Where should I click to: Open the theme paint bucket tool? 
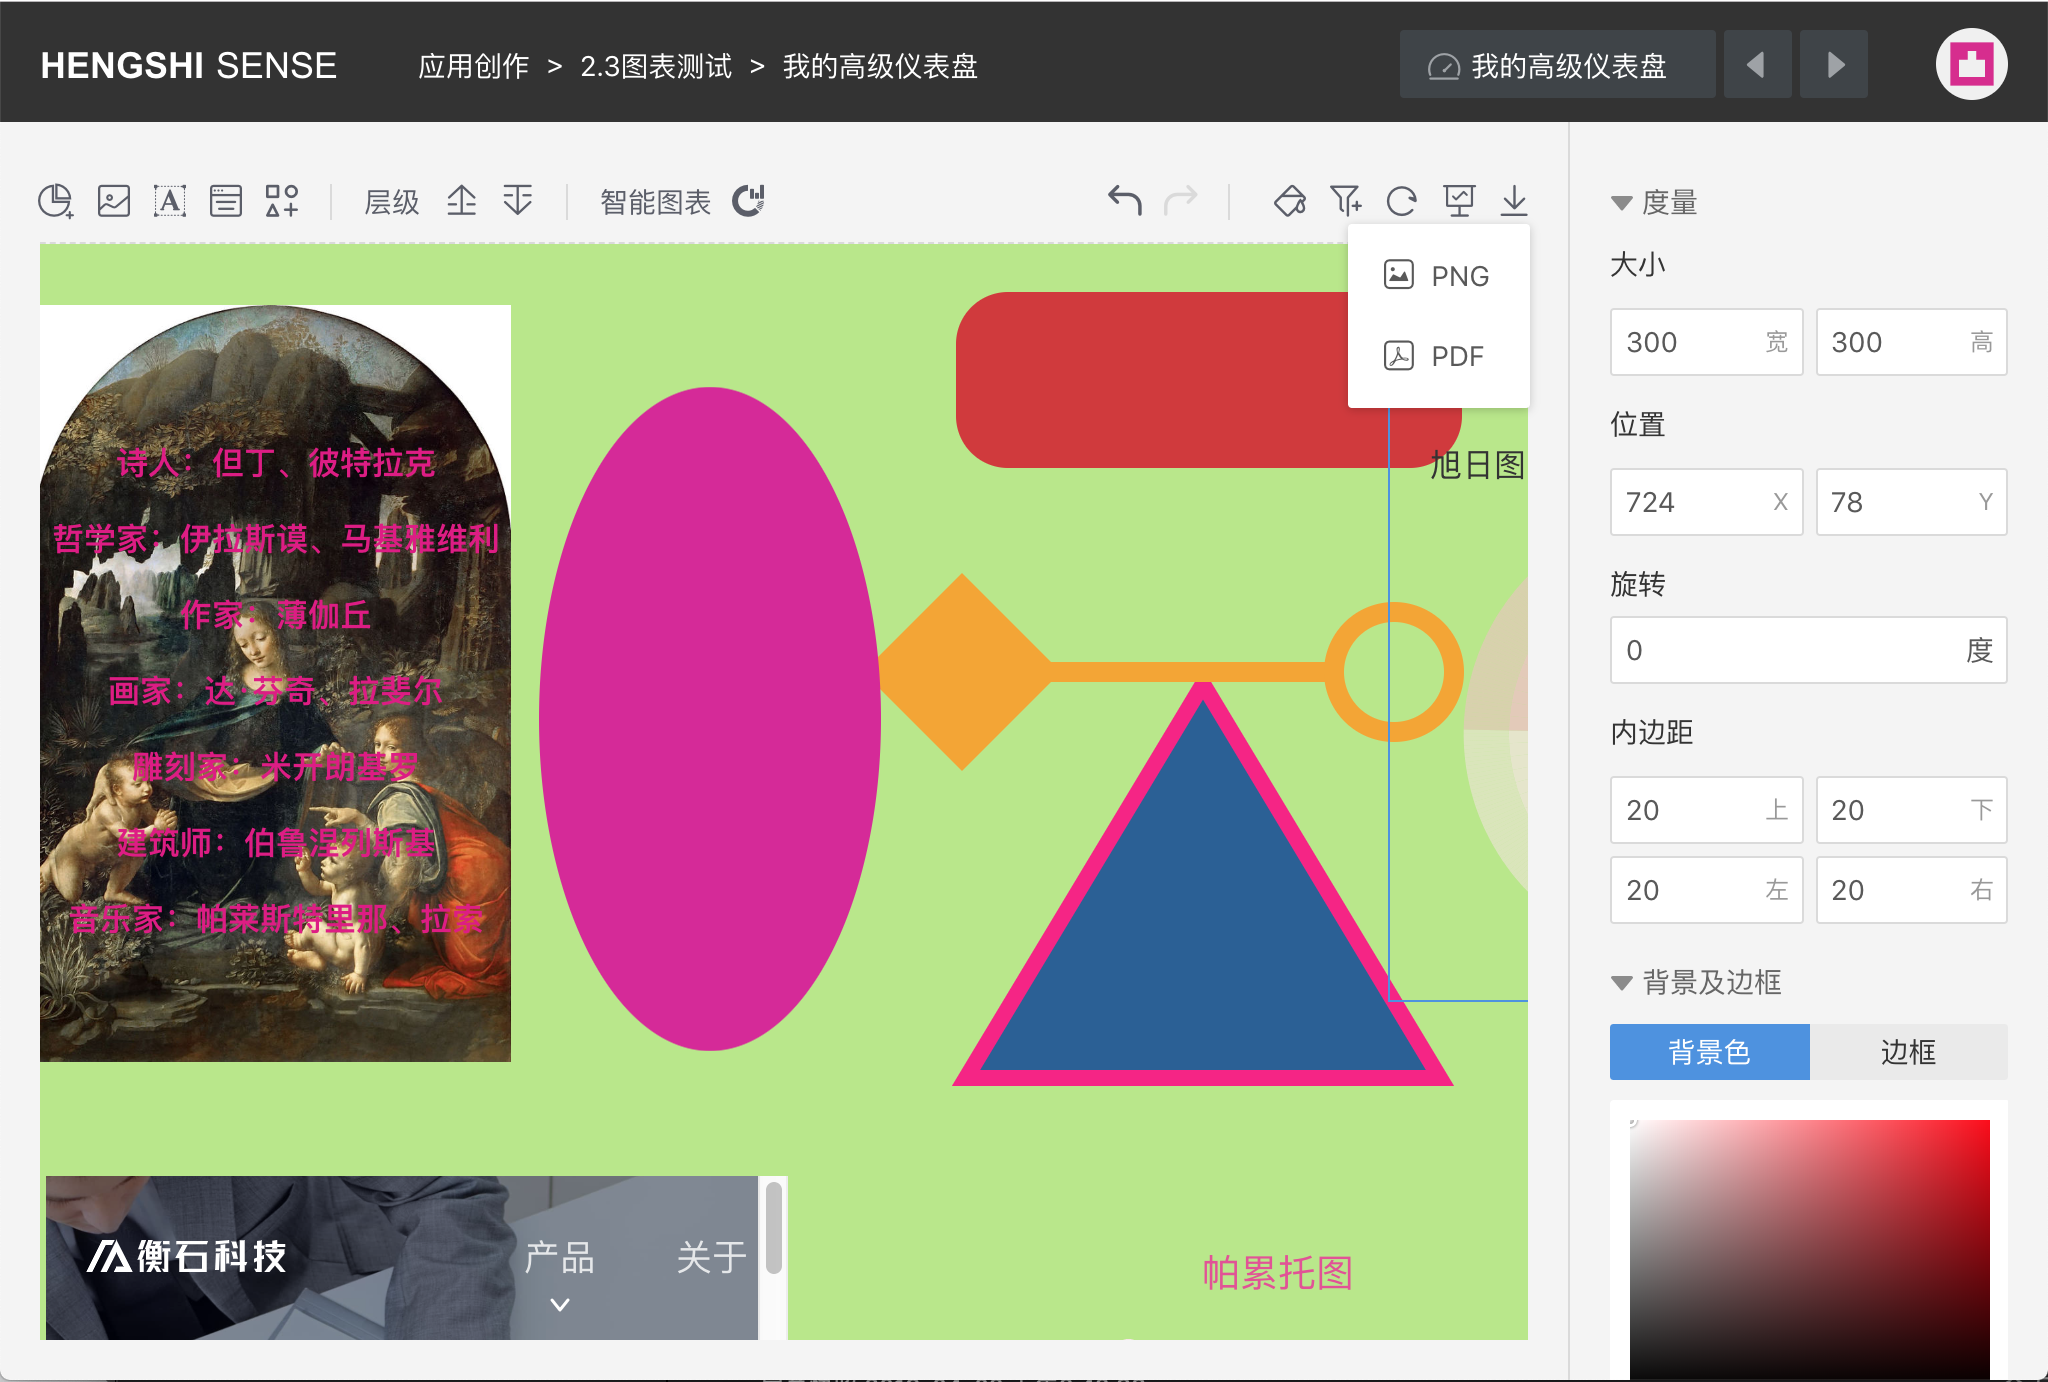tap(1290, 201)
